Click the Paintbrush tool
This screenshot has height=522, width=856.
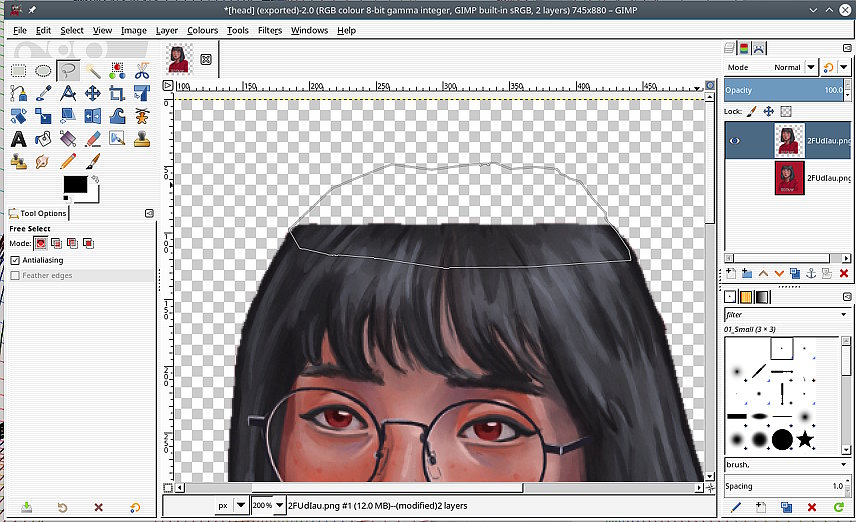[x=92, y=161]
